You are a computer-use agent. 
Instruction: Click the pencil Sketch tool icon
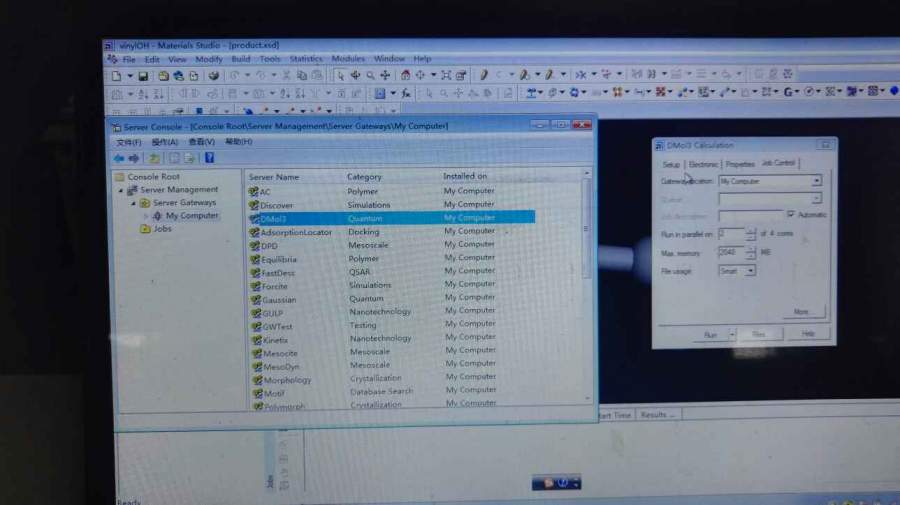pos(483,75)
